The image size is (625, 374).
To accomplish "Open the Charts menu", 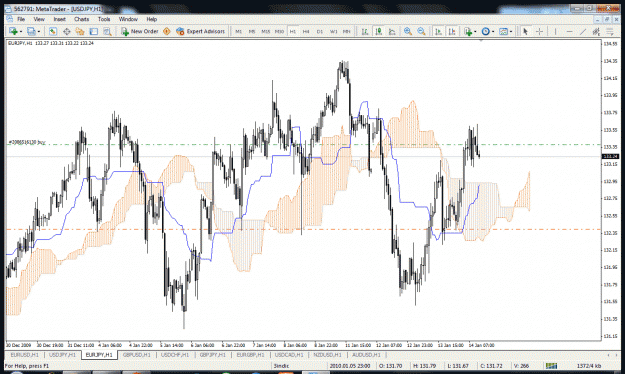I will coord(82,19).
